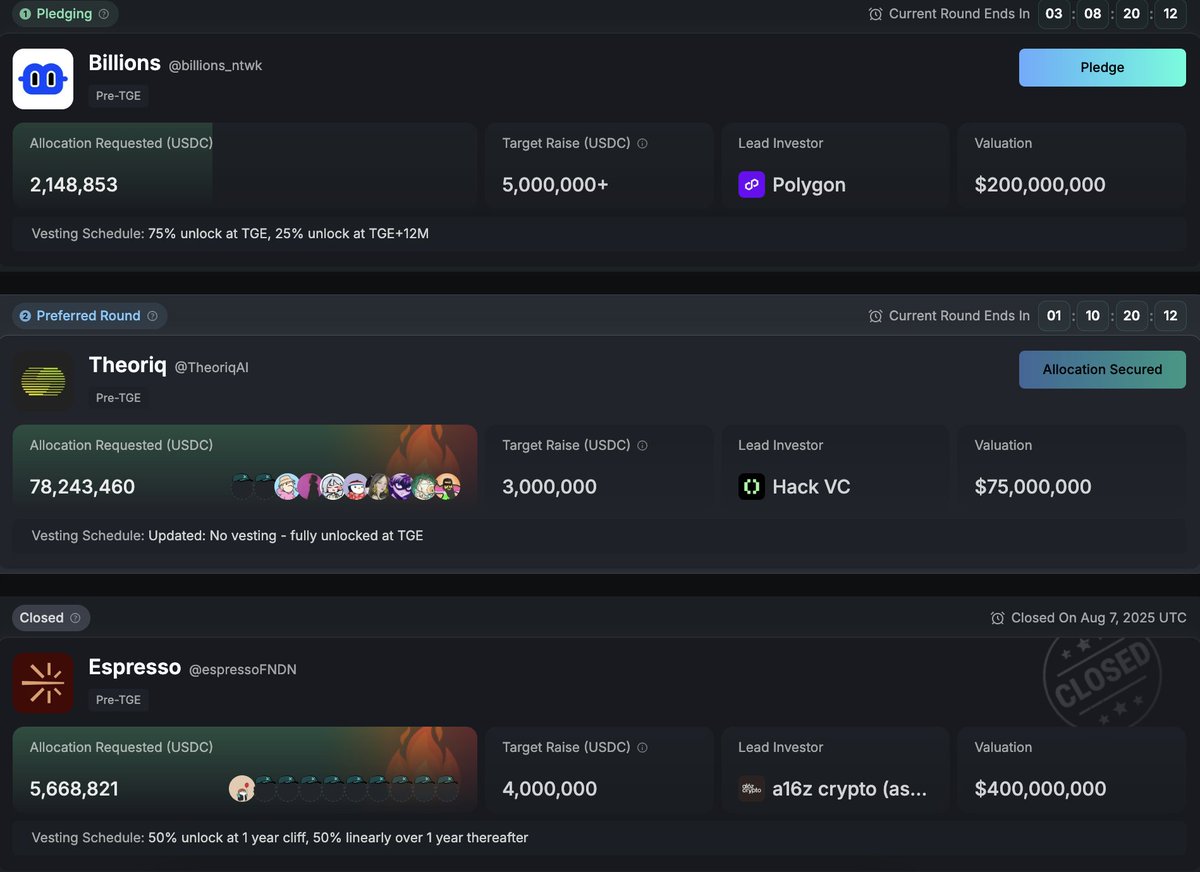The width and height of the screenshot is (1200, 872).
Task: Open the Theoriq striped logo
Action: pyautogui.click(x=43, y=381)
